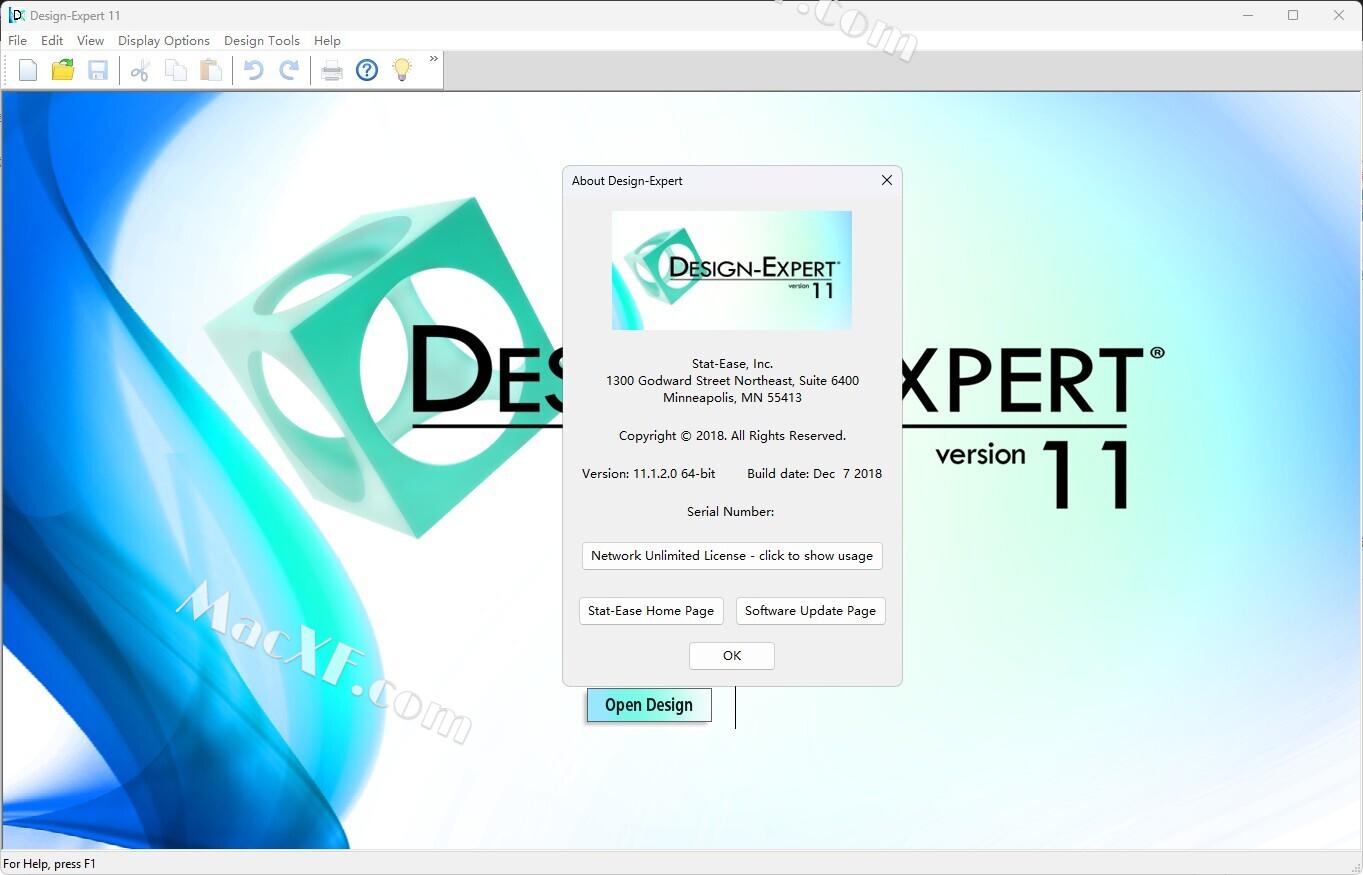Click the Paste clipboard icon

point(211,70)
